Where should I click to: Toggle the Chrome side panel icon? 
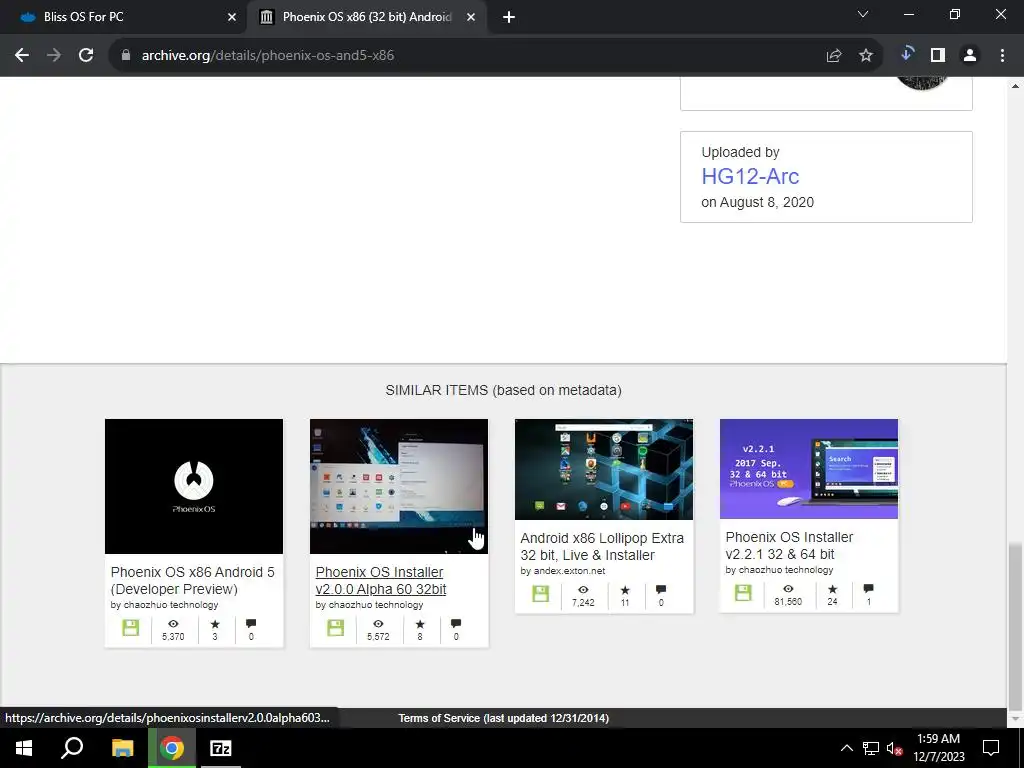pyautogui.click(x=938, y=56)
